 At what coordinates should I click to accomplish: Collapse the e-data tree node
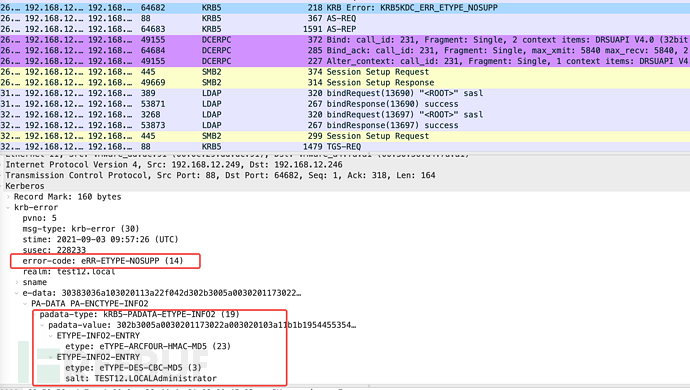pyautogui.click(x=17, y=293)
